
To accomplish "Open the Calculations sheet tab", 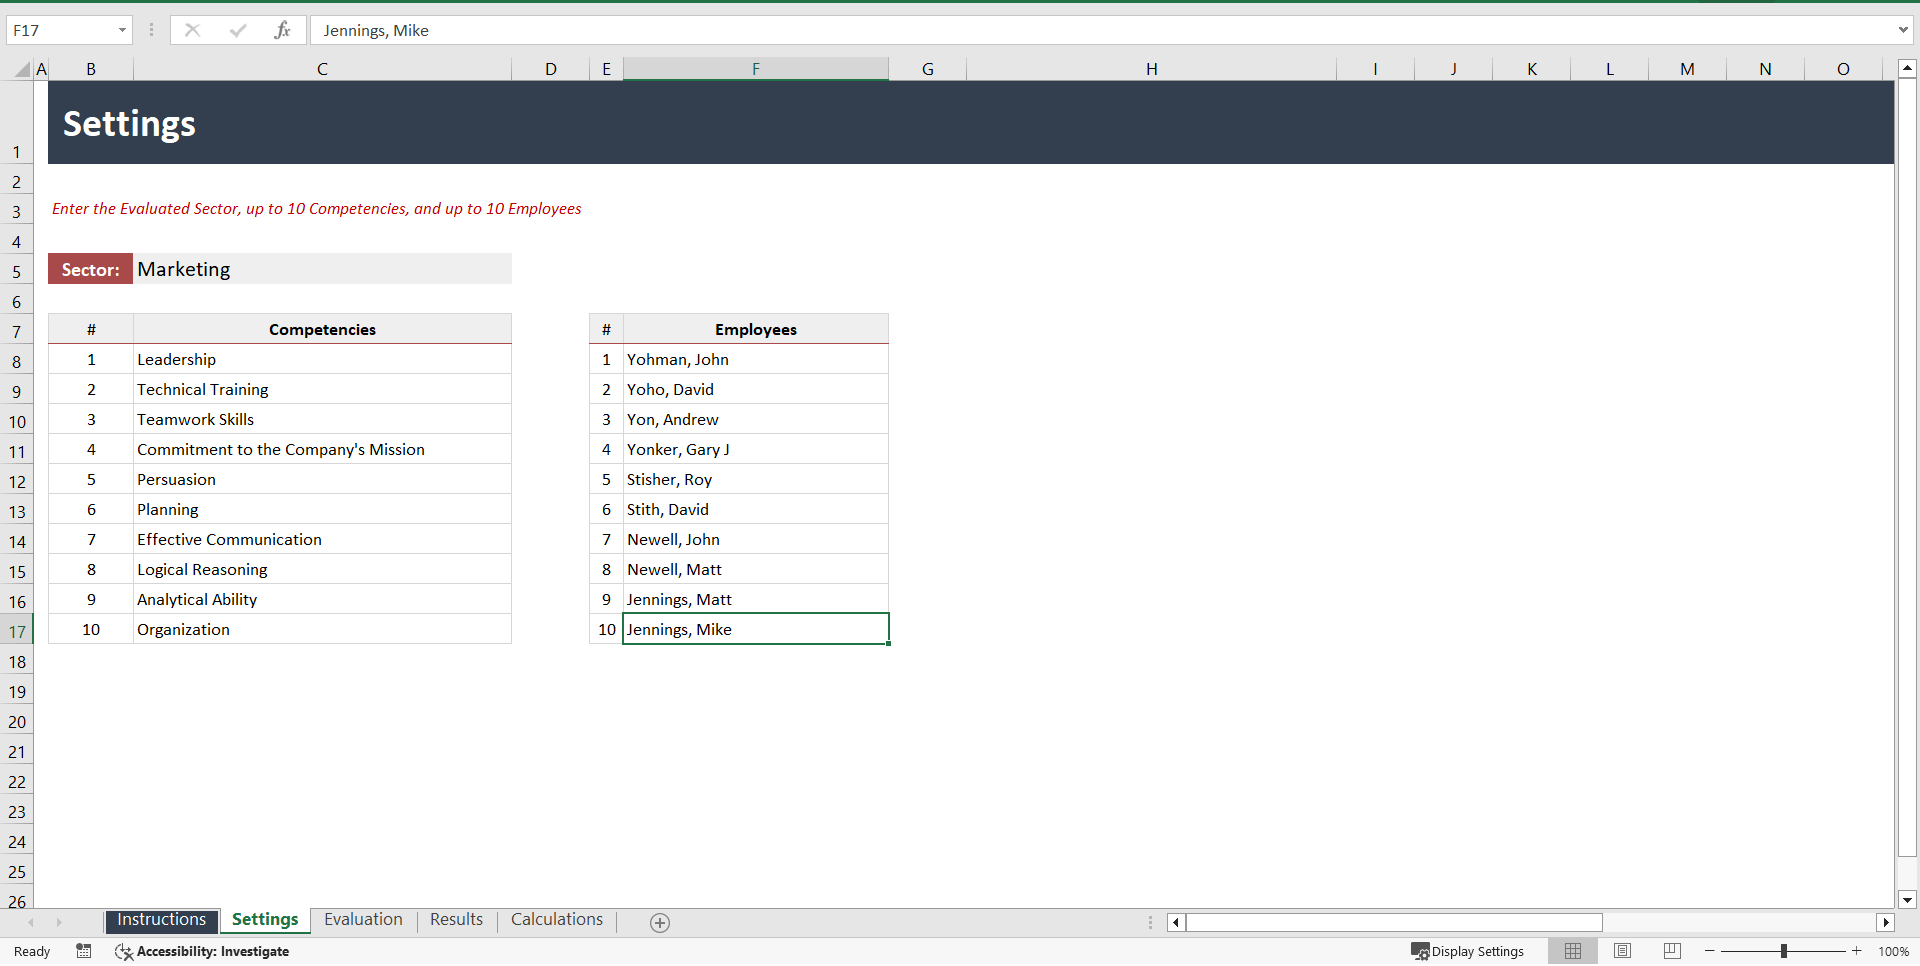I will point(557,920).
